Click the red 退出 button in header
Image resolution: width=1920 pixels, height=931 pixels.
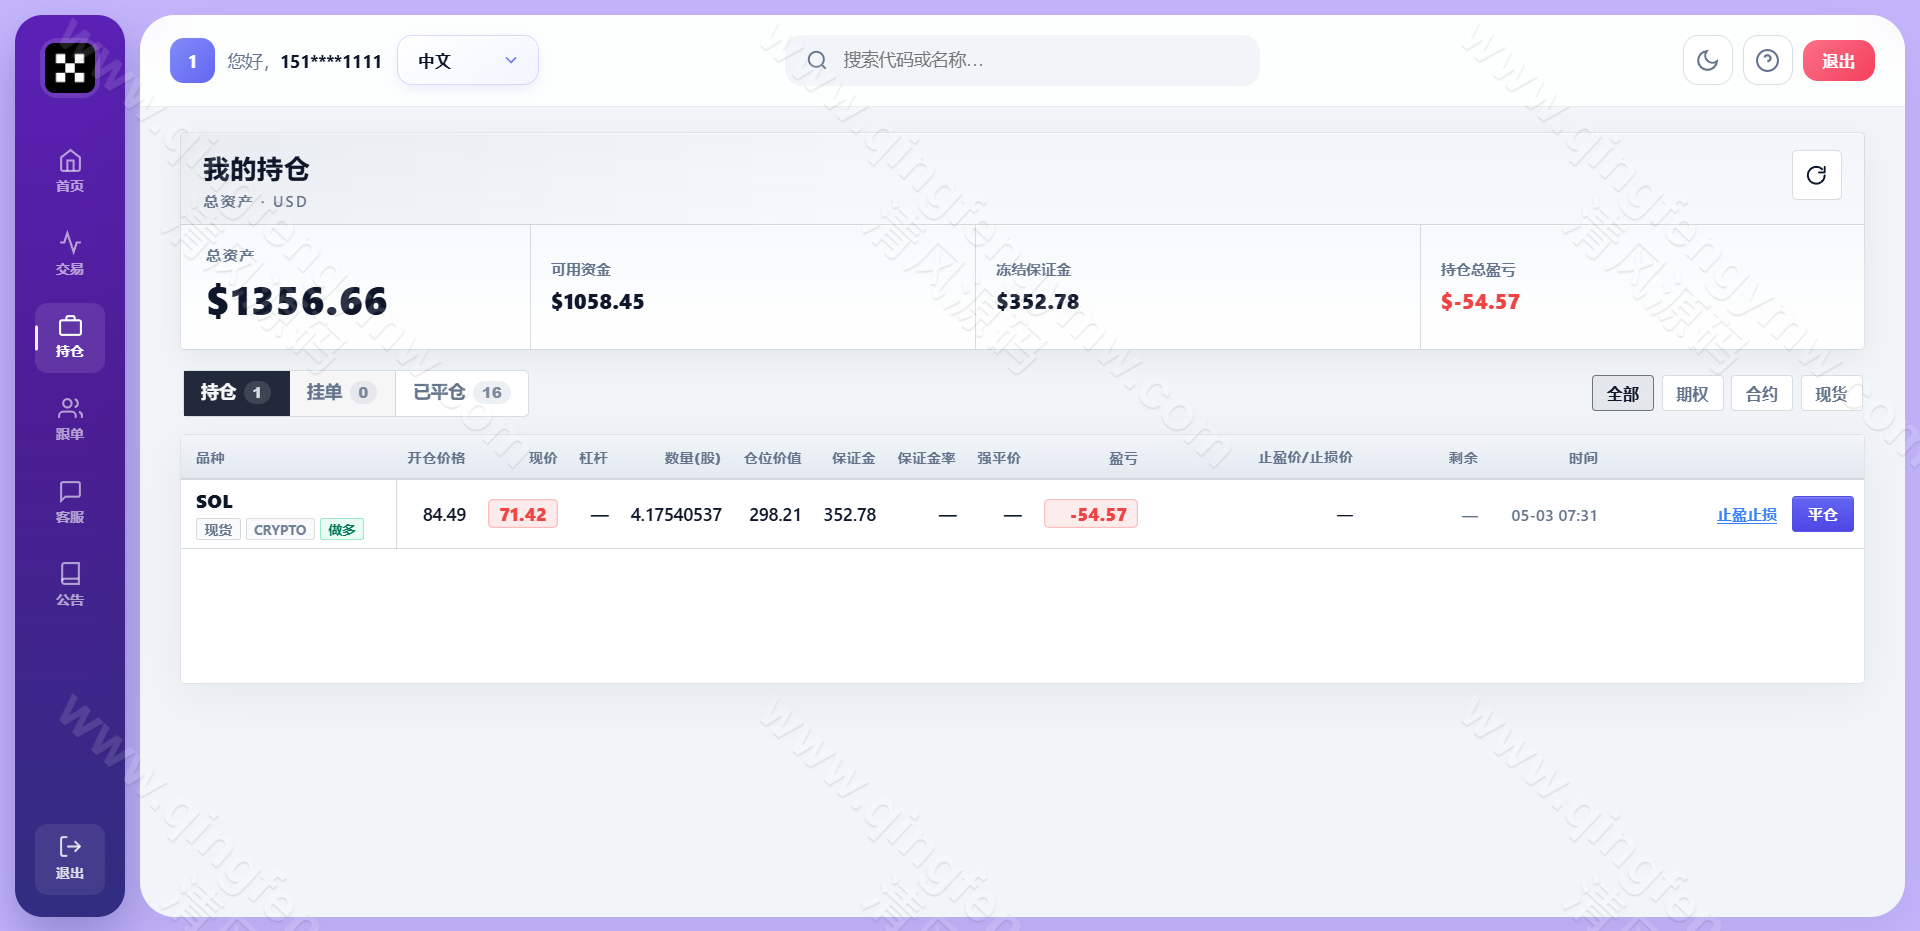[x=1838, y=61]
